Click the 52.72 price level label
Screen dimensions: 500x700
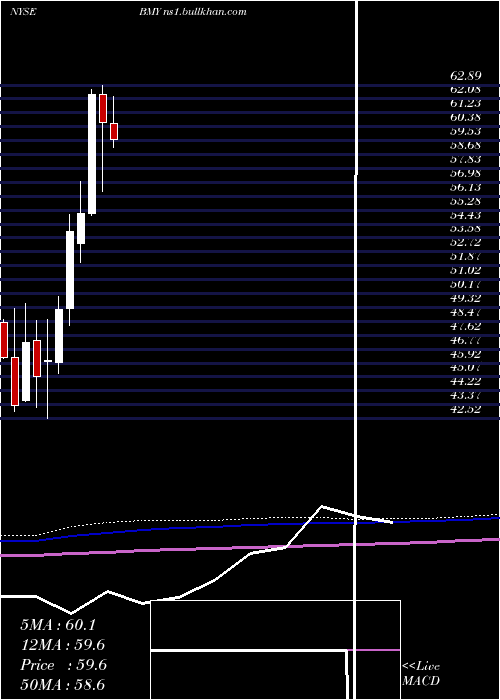click(x=465, y=243)
